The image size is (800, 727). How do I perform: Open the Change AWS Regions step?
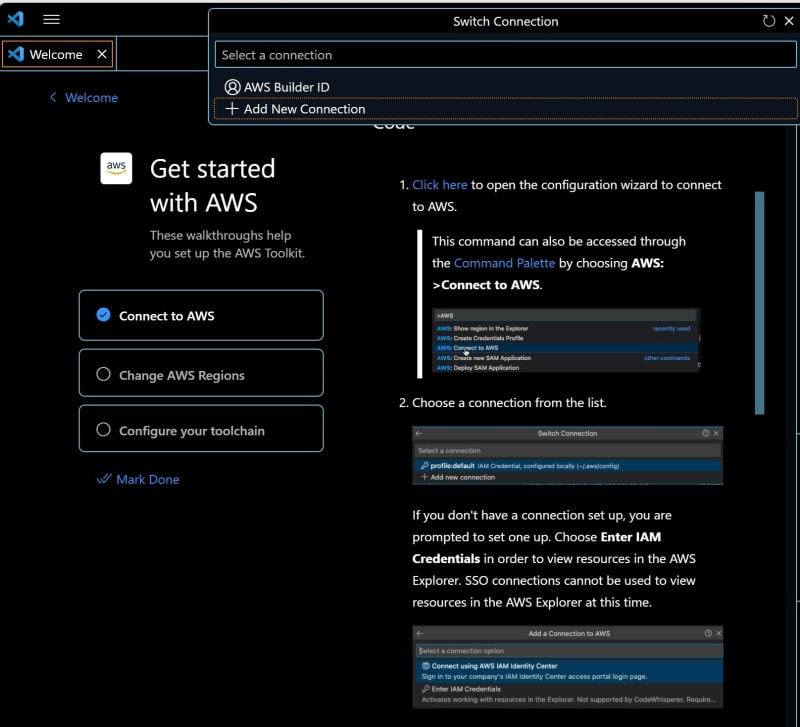click(201, 373)
